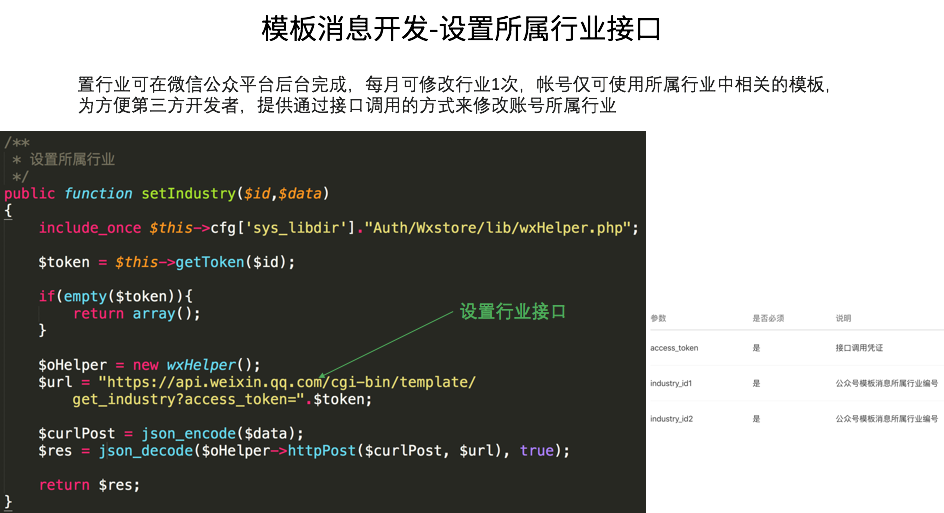944x513 pixels.
Task: Click the public keyword in the code
Action: pyautogui.click(x=30, y=193)
